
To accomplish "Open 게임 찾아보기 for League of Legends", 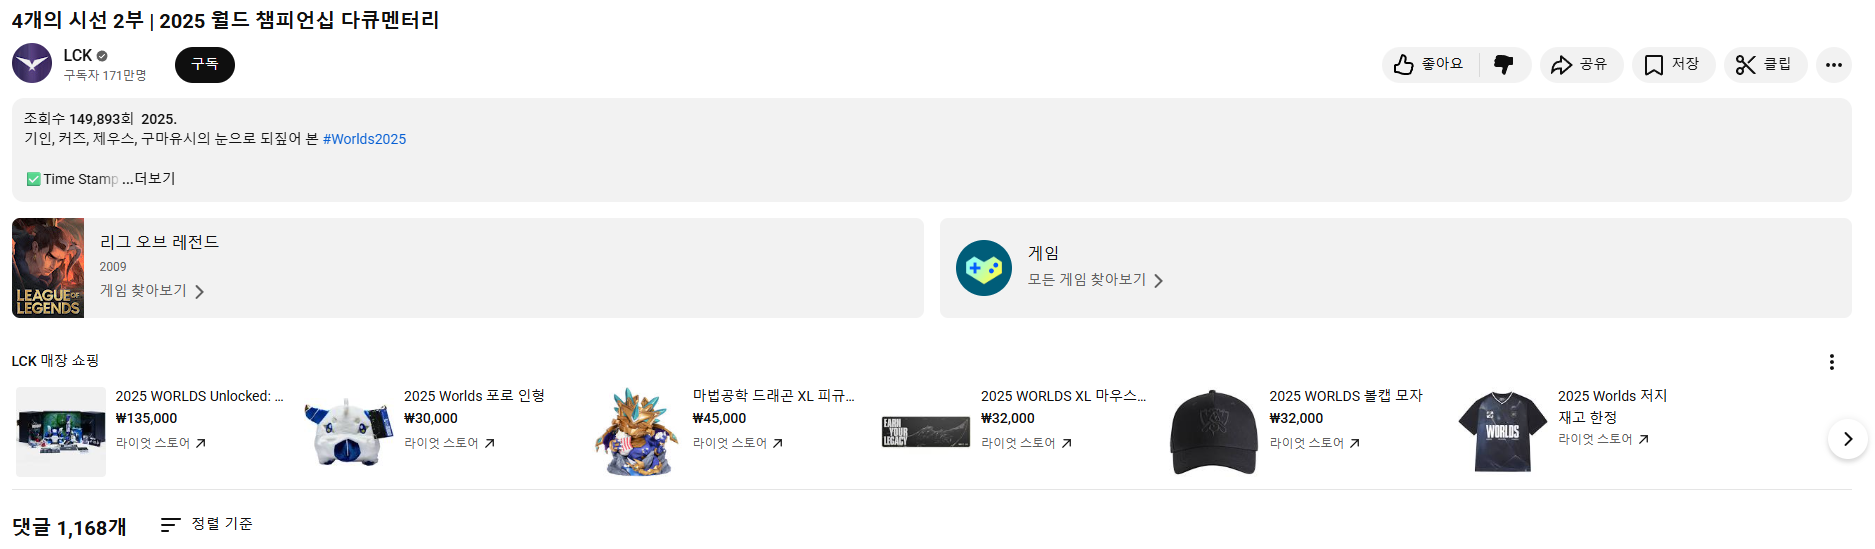I will (151, 291).
